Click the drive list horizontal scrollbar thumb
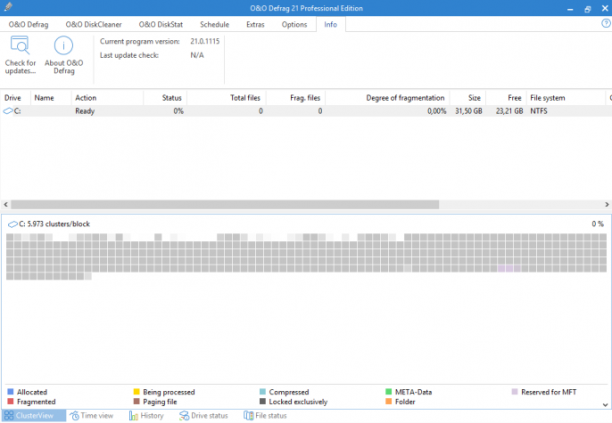 225,204
